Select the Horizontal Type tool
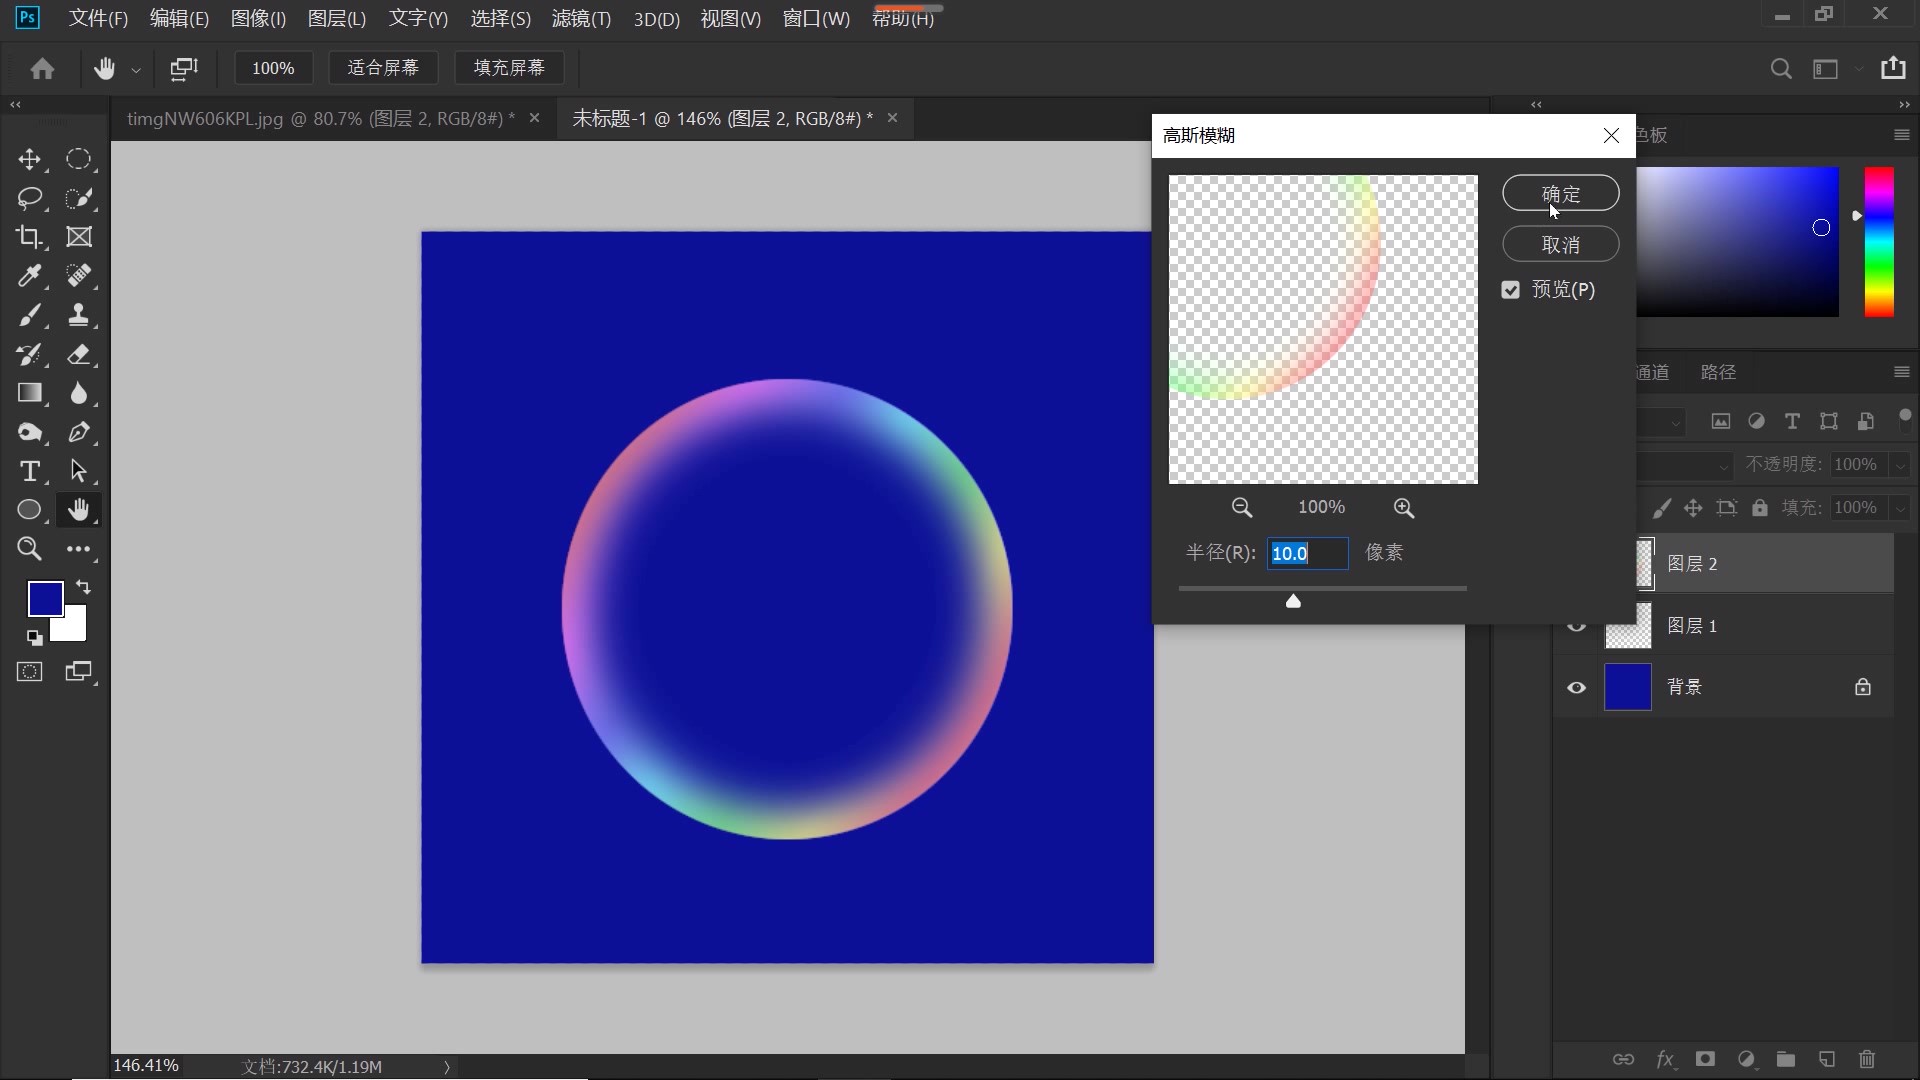The image size is (1920, 1080). point(29,471)
